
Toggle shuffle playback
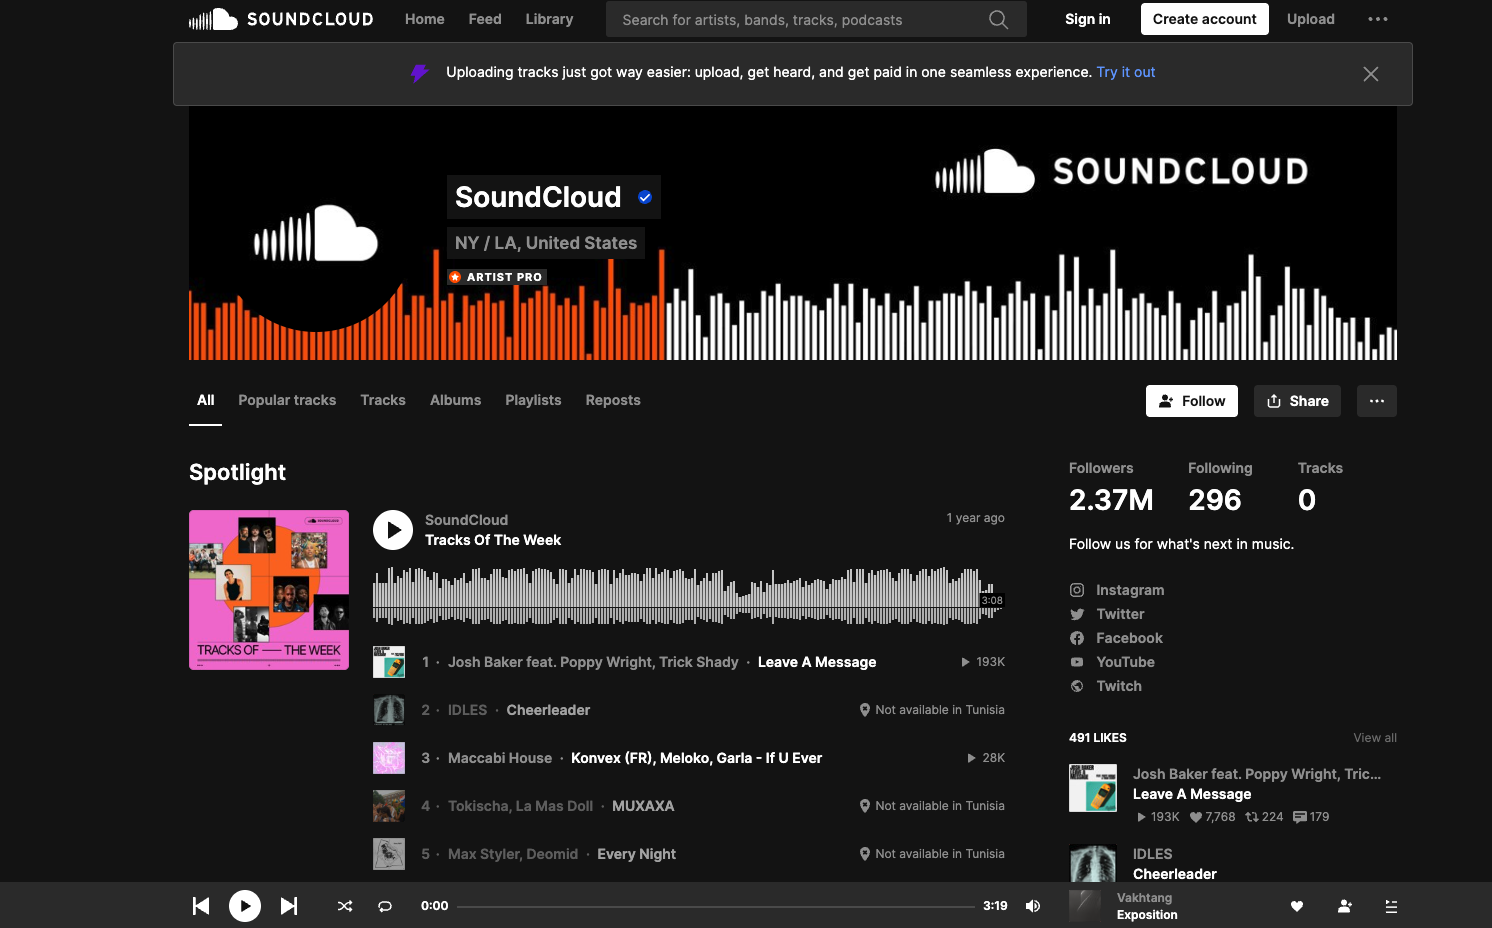pos(345,906)
